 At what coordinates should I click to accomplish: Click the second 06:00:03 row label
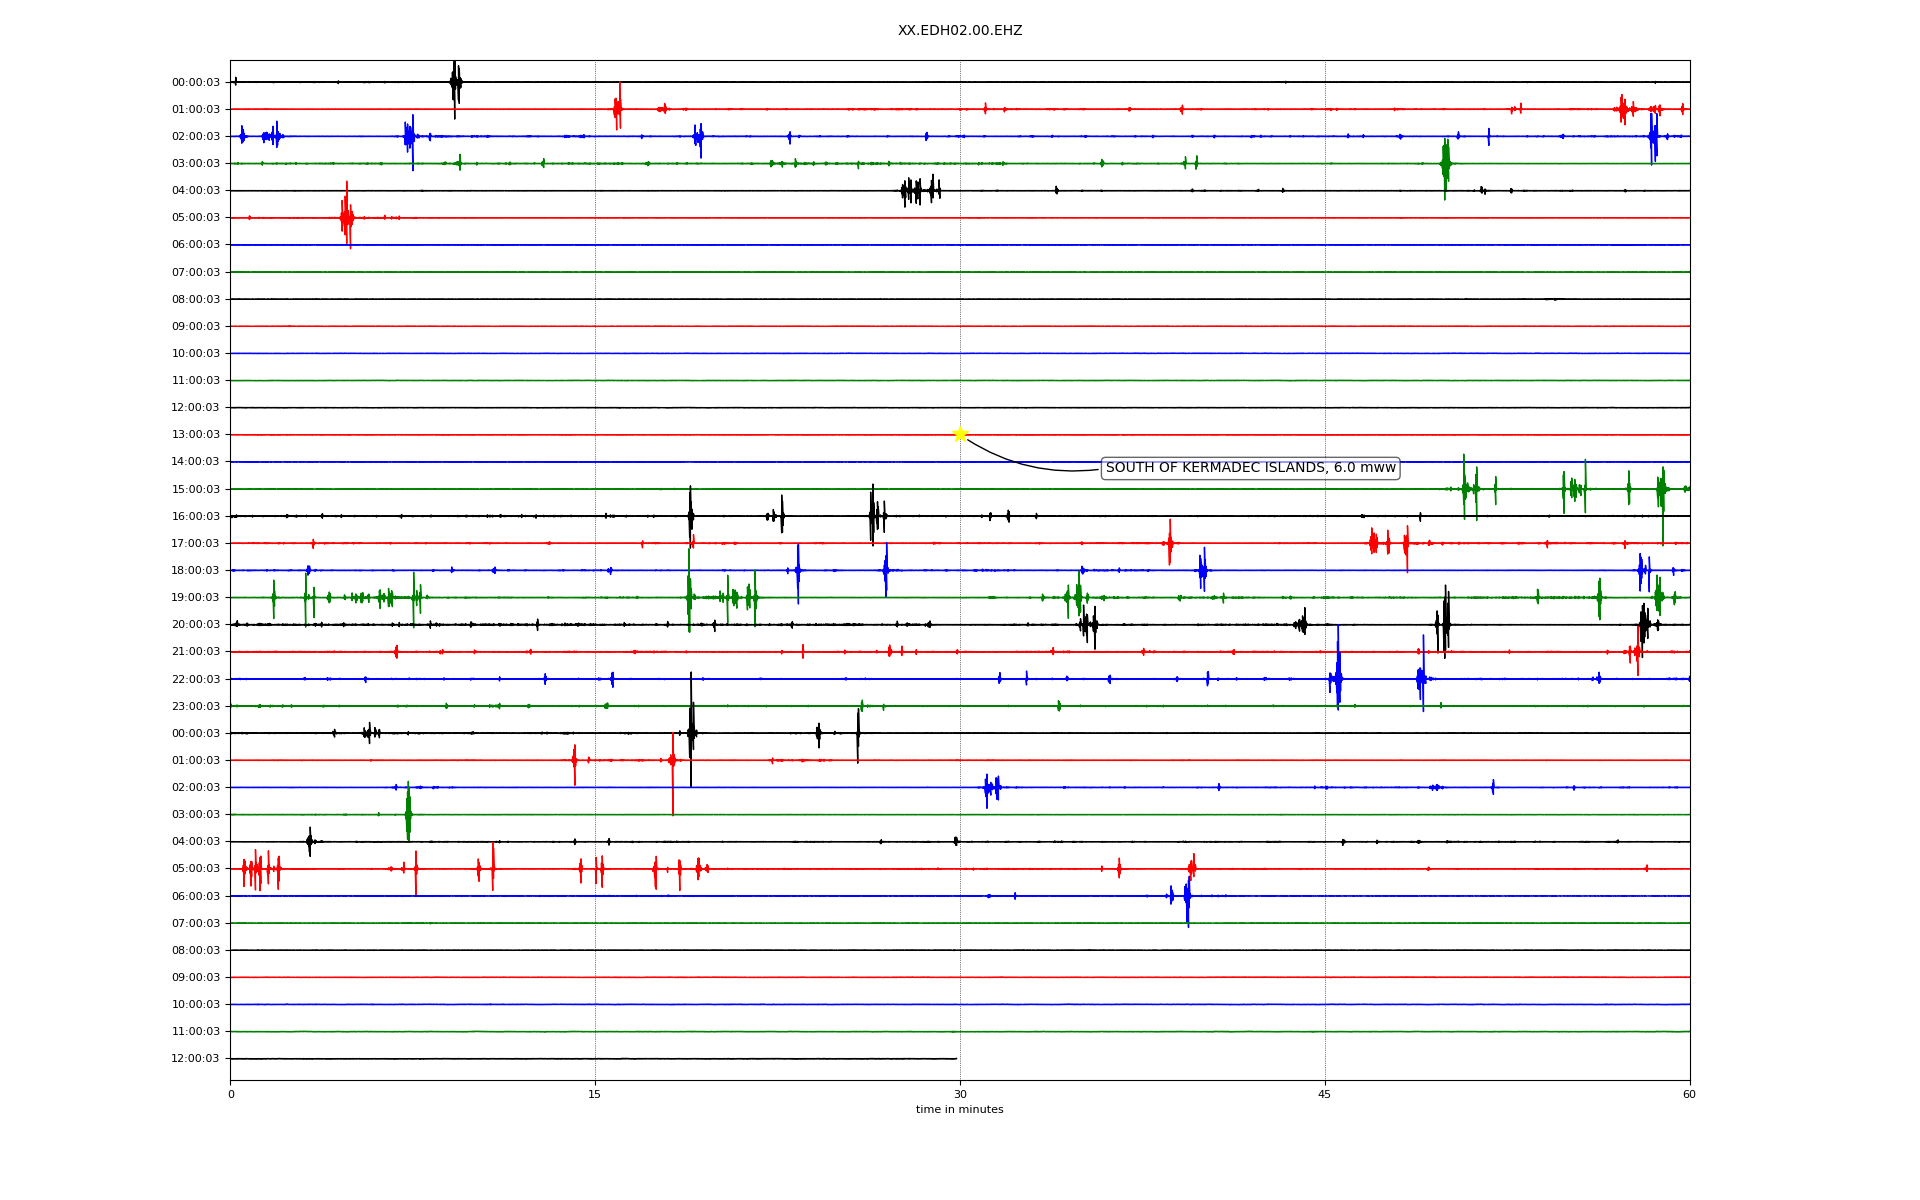(x=196, y=896)
